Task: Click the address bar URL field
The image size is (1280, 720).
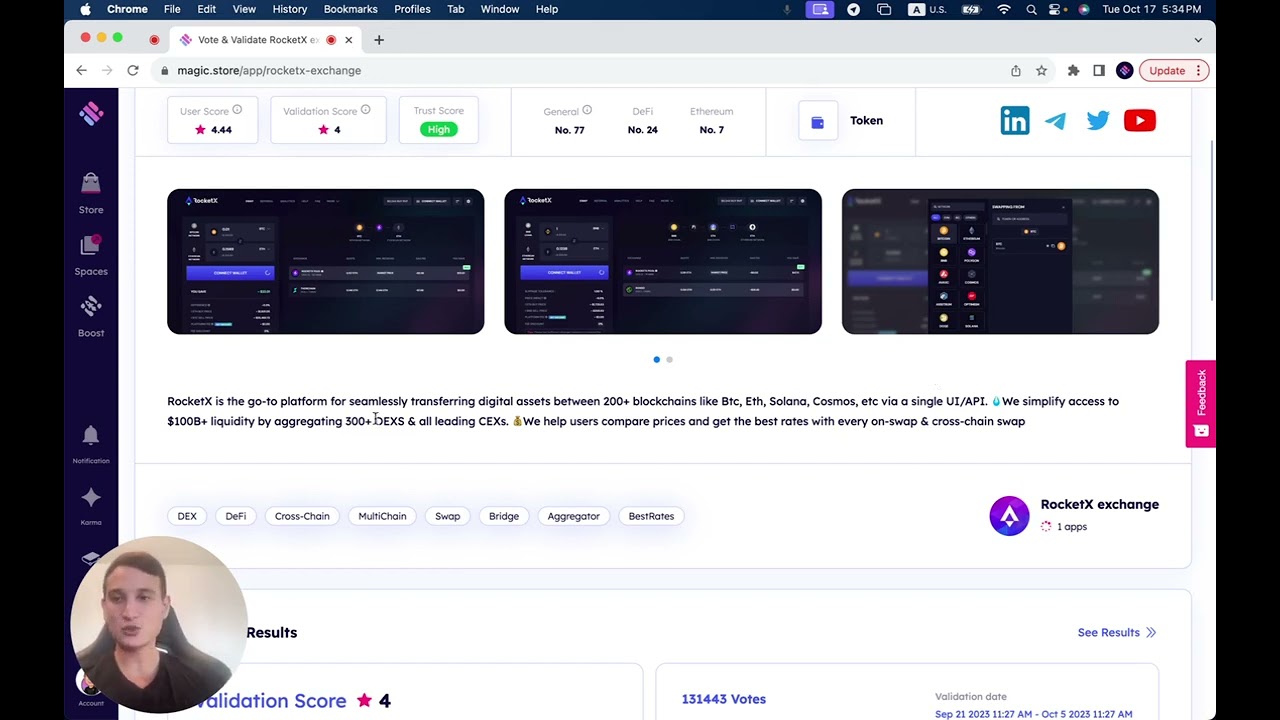Action: 580,70
